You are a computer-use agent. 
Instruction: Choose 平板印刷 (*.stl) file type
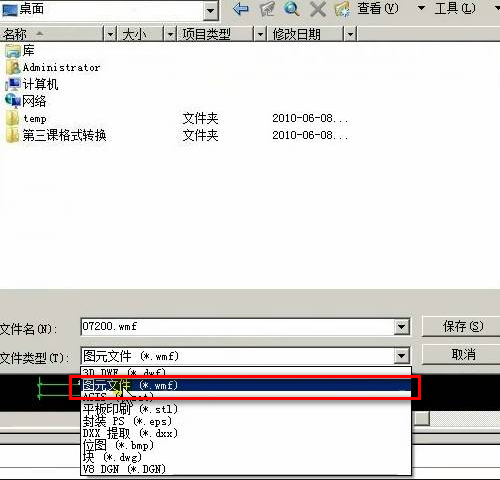pyautogui.click(x=246, y=409)
